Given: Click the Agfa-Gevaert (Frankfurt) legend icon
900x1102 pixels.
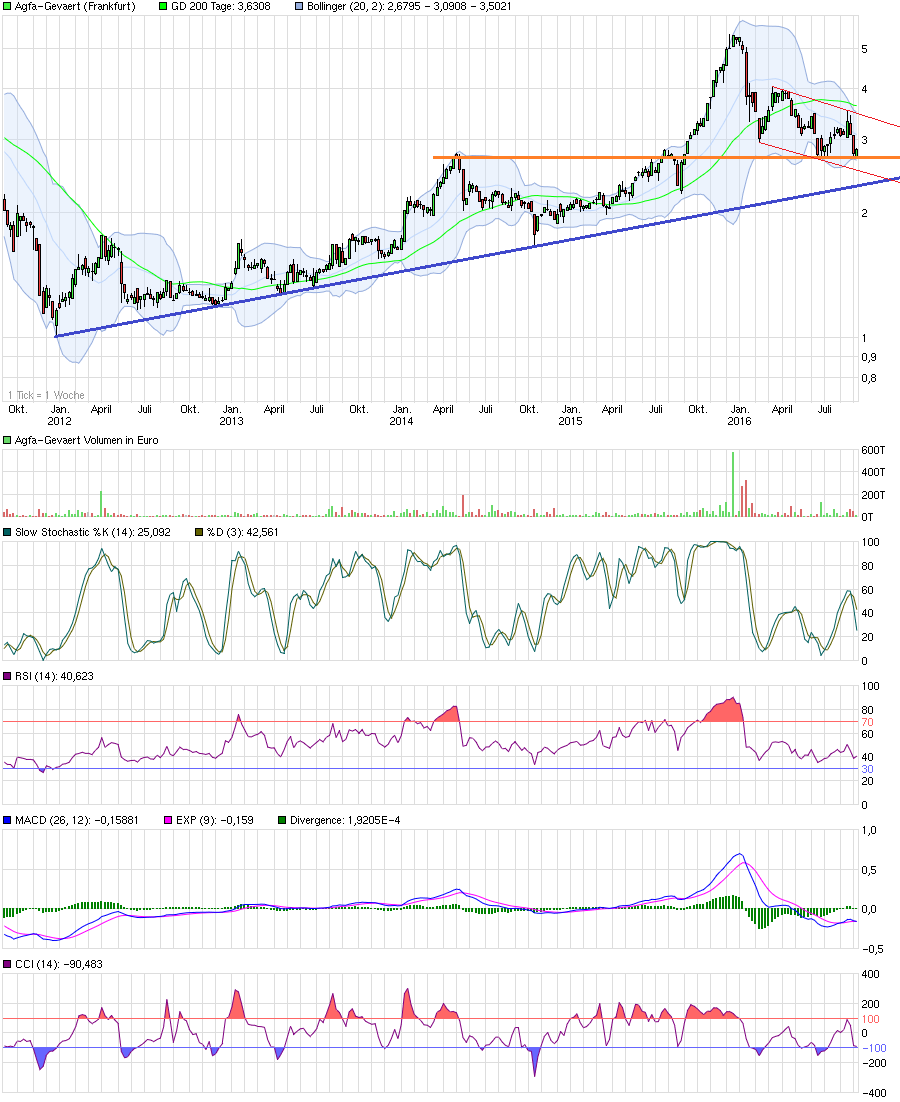Looking at the screenshot, I should click(6, 6).
